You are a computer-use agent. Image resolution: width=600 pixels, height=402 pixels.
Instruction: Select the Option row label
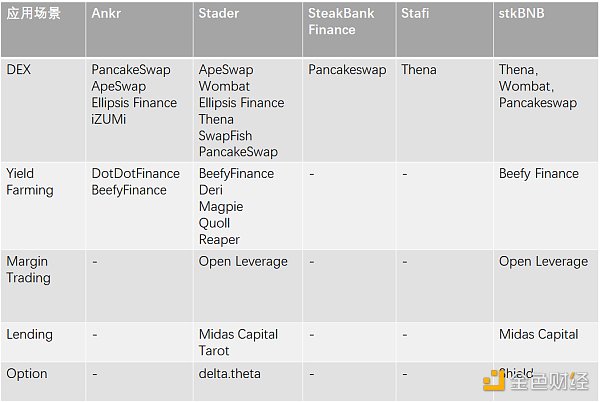click(x=27, y=372)
